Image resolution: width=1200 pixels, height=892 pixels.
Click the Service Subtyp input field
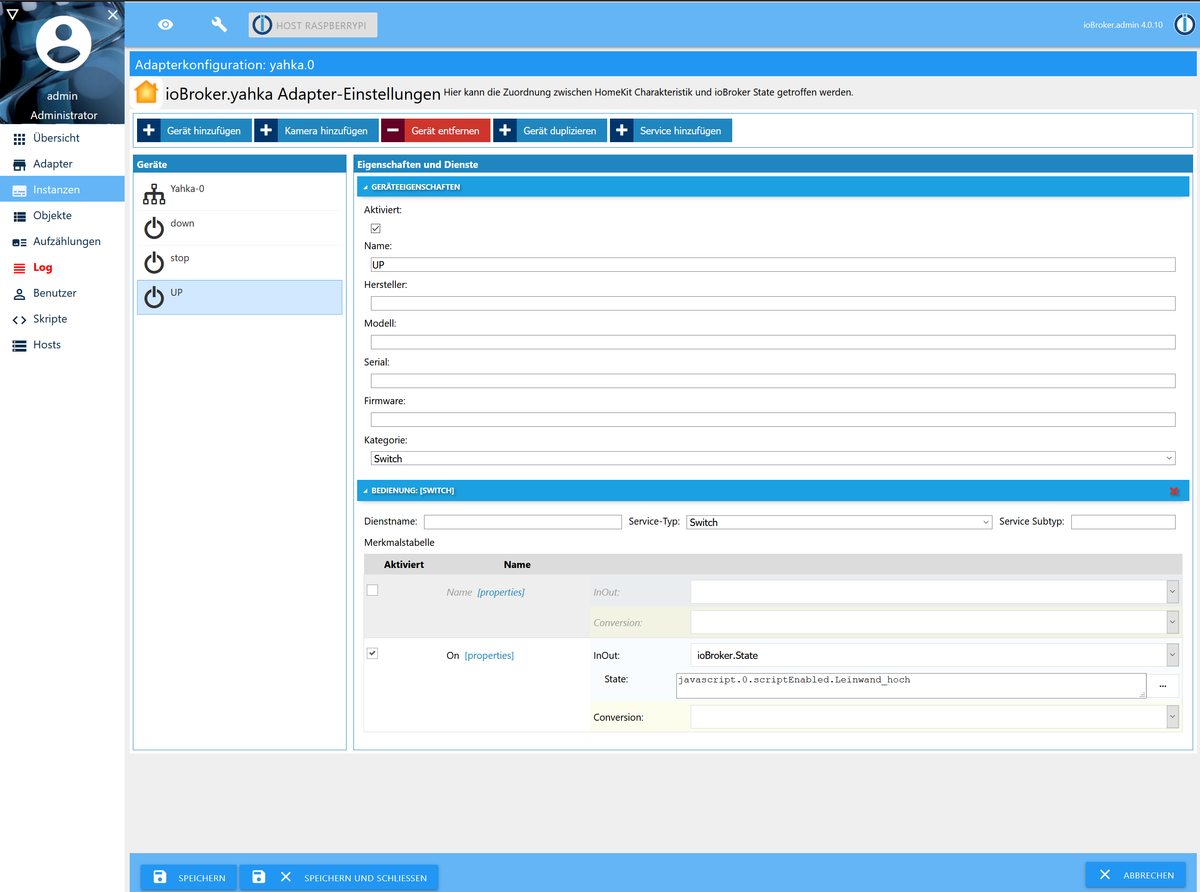[1123, 522]
